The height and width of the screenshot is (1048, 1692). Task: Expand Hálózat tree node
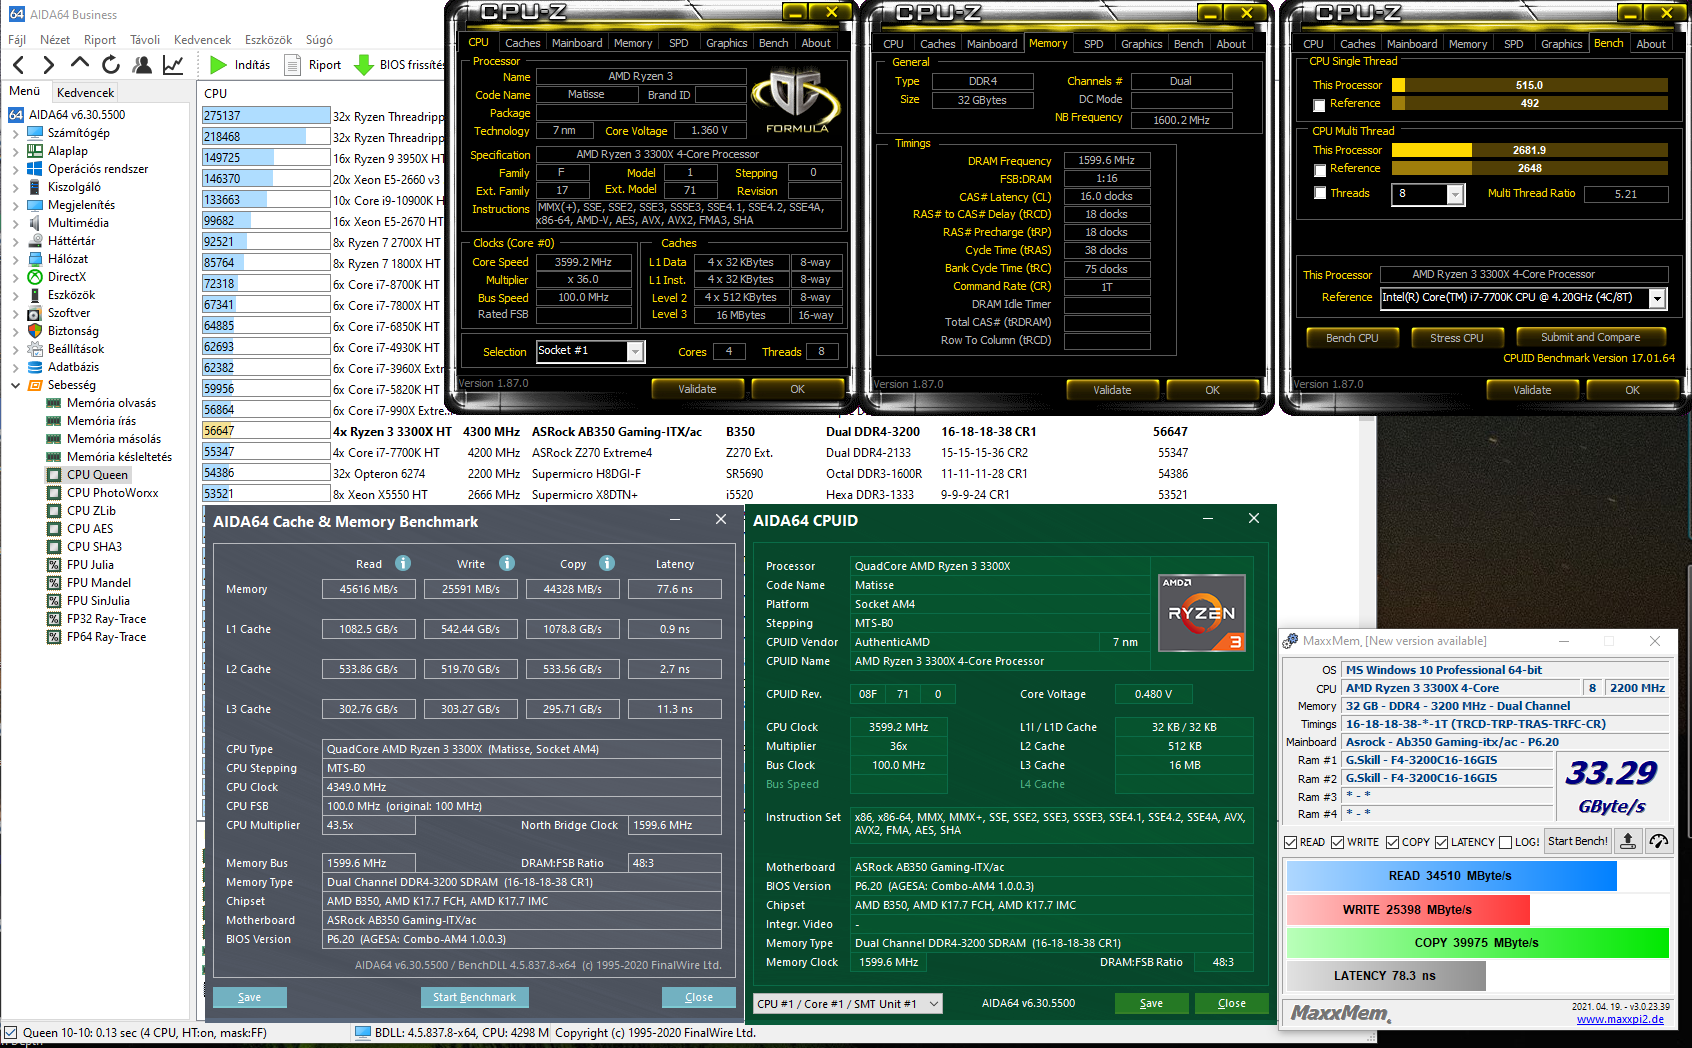click(15, 259)
